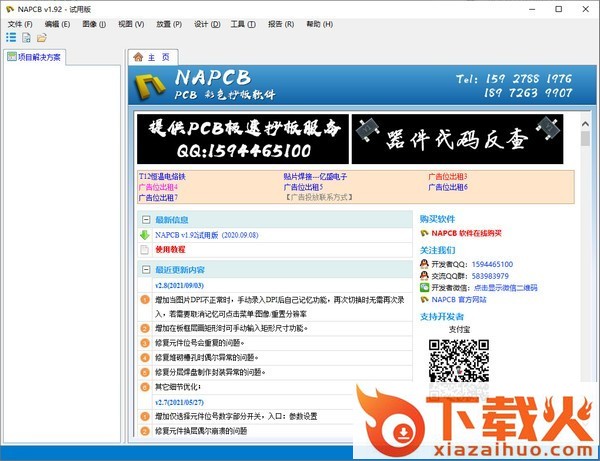The width and height of the screenshot is (600, 461).
Task: Click 广告位出租7 link
Action: tap(158, 198)
